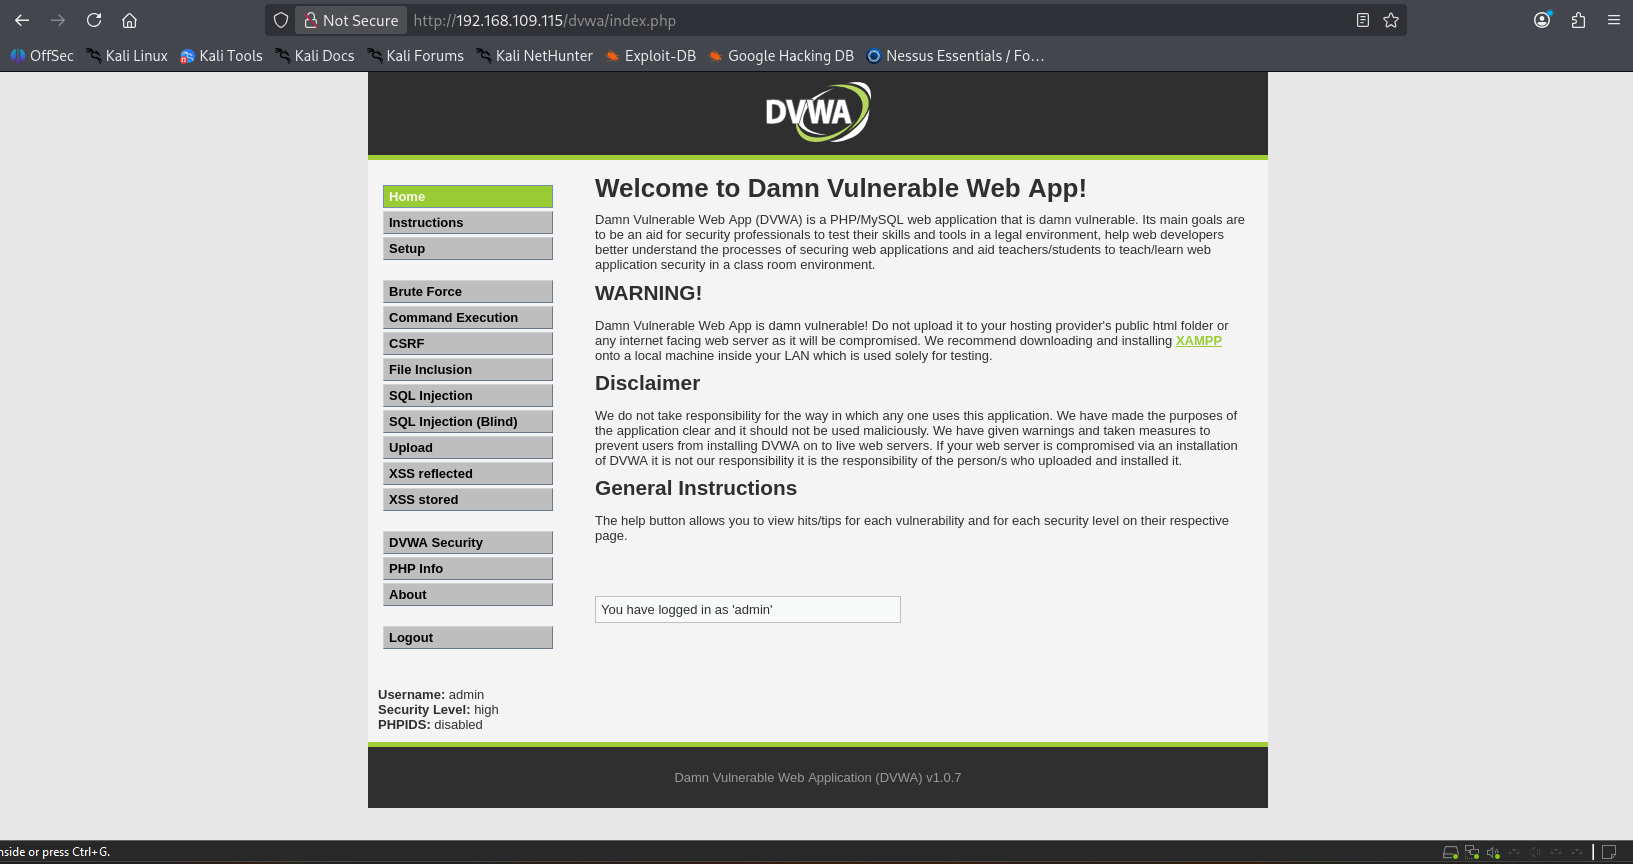This screenshot has width=1633, height=864.
Task: Open the SQL Injection (Blind) page
Action: [x=468, y=422]
